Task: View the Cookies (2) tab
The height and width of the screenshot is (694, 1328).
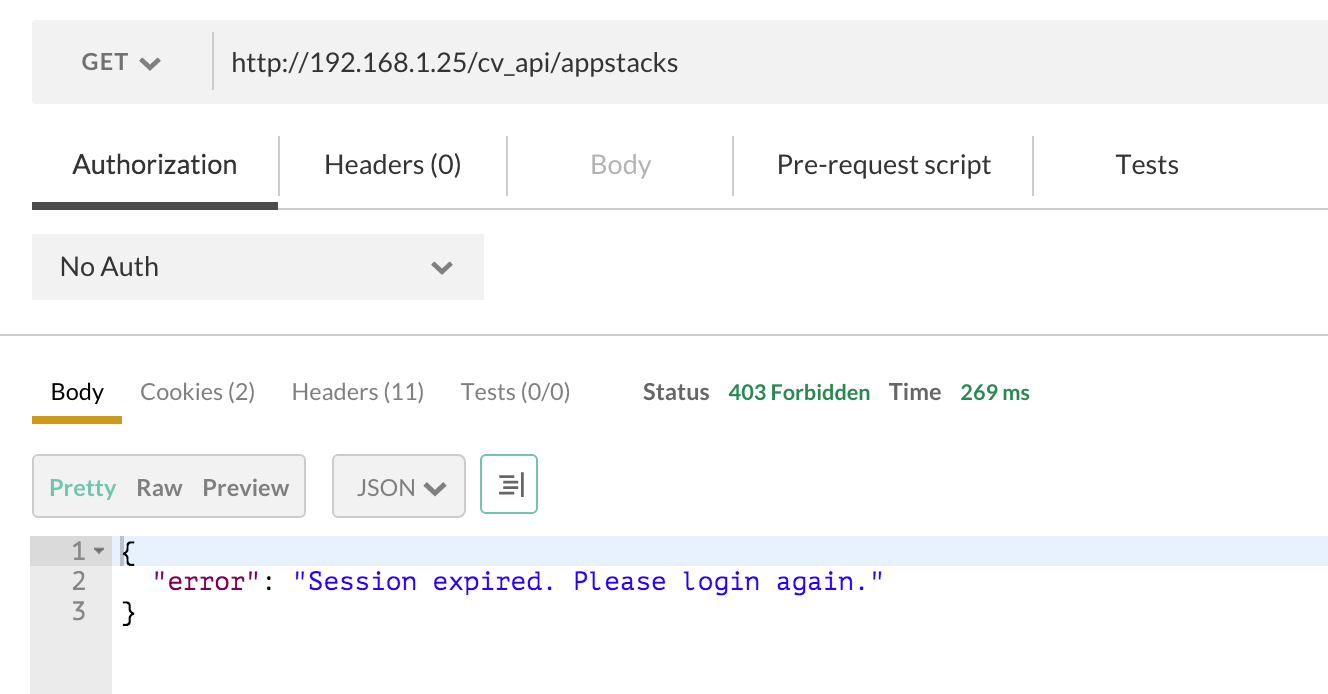Action: click(197, 392)
